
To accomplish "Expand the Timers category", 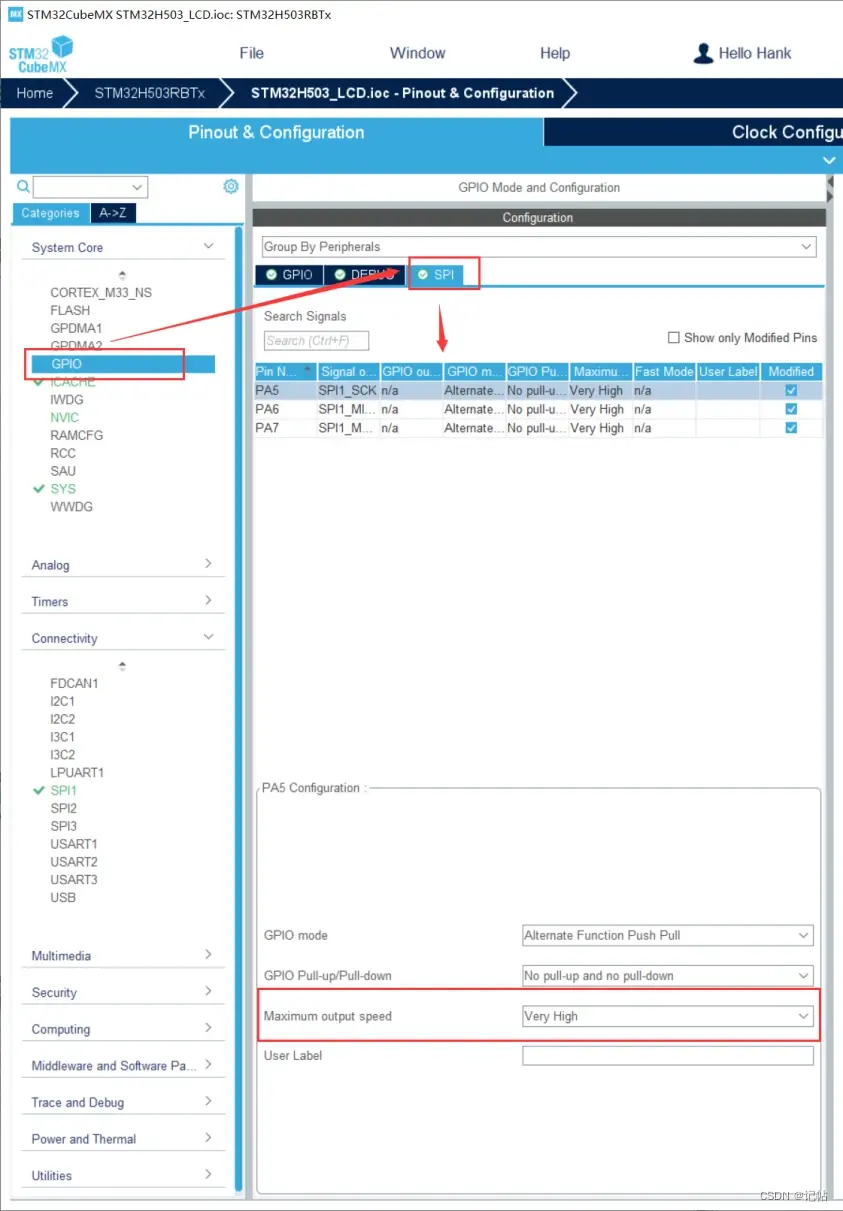I will tap(208, 600).
